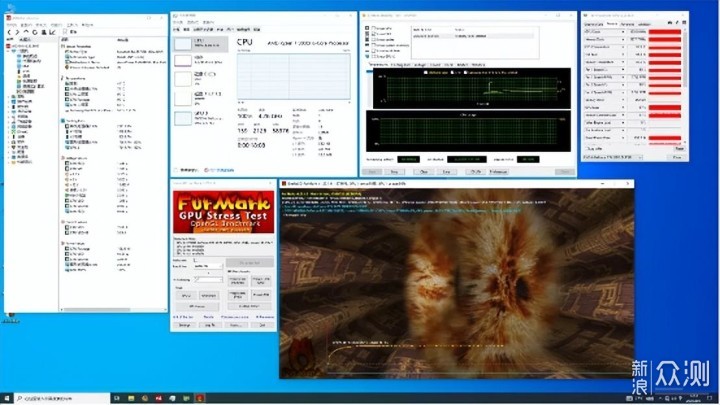Open GPU Clock sensor dropdown in GPU-Z
The width and height of the screenshot is (720, 405).
pos(623,32)
